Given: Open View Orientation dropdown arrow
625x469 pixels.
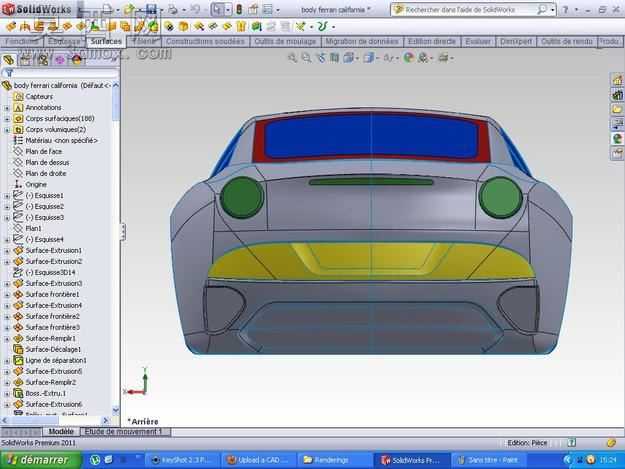Looking at the screenshot, I should pos(357,59).
